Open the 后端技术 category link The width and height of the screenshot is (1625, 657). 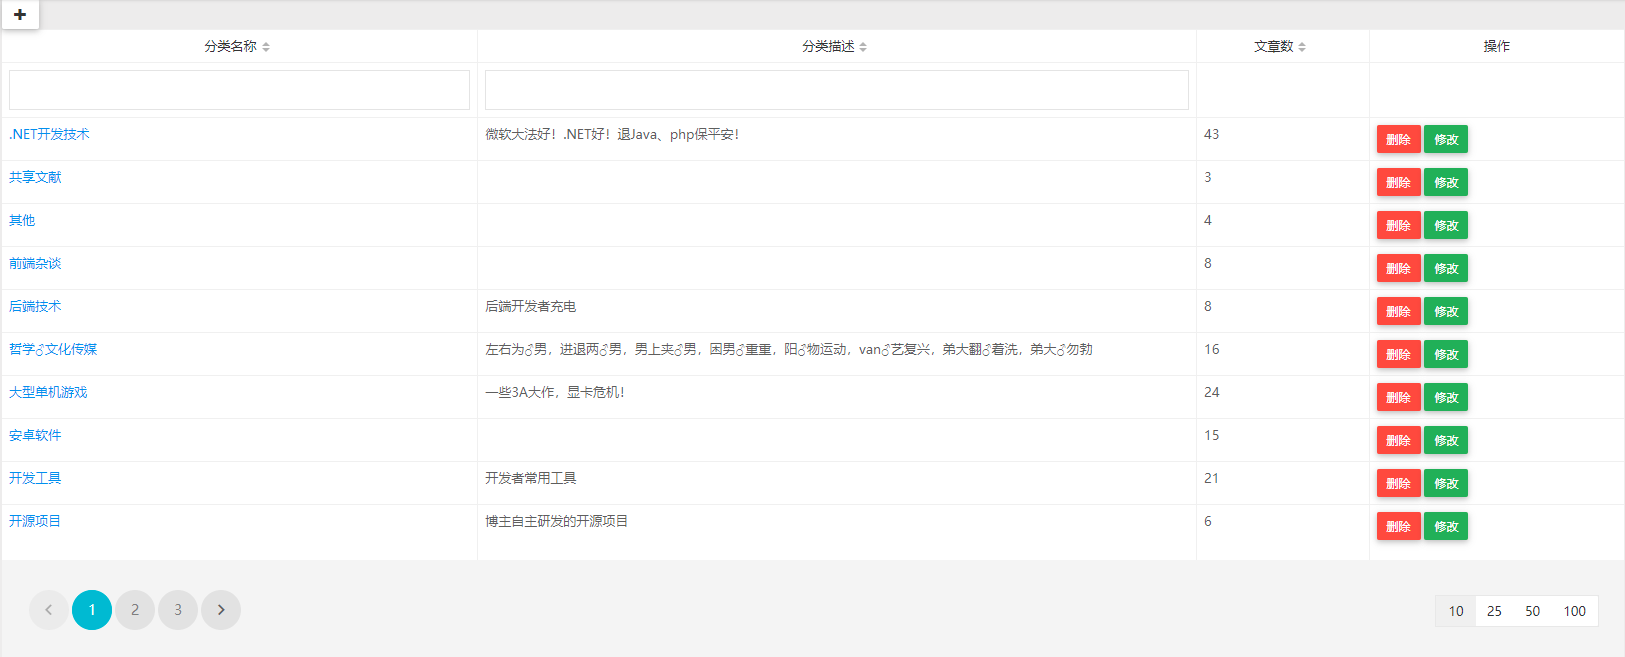[35, 306]
